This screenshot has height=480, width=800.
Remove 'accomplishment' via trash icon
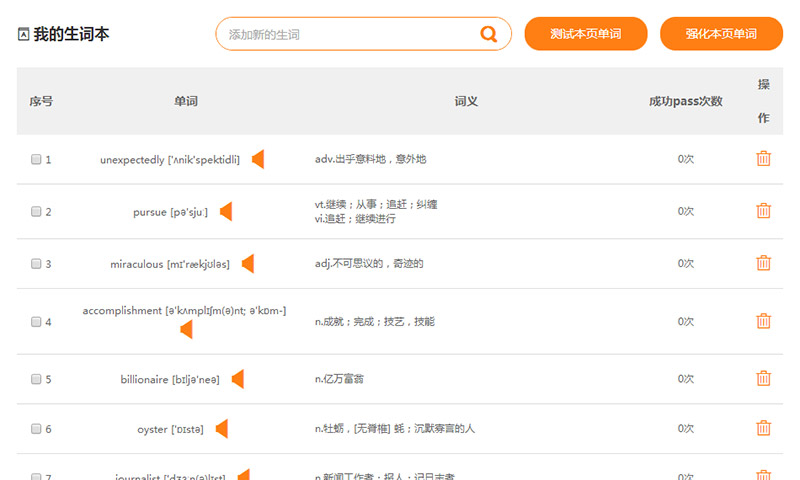pos(763,321)
